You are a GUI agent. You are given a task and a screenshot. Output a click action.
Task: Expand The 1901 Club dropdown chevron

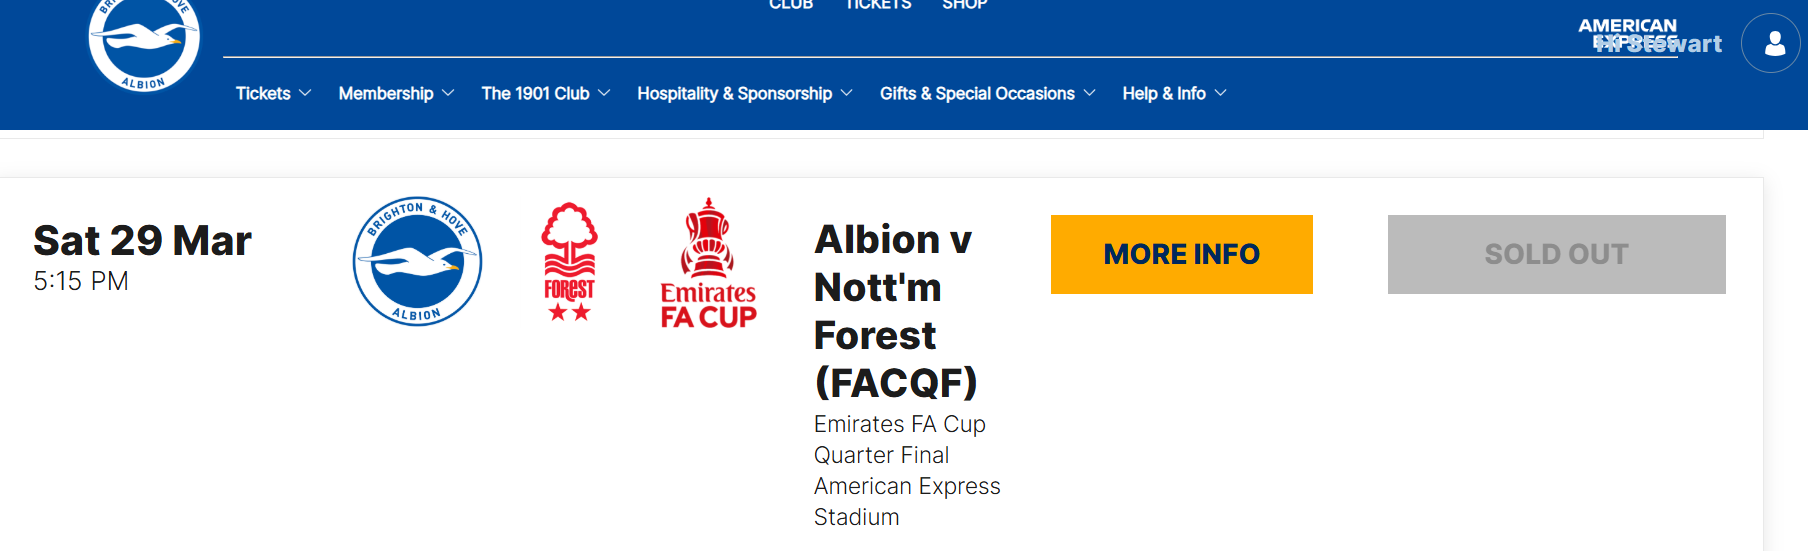point(604,93)
